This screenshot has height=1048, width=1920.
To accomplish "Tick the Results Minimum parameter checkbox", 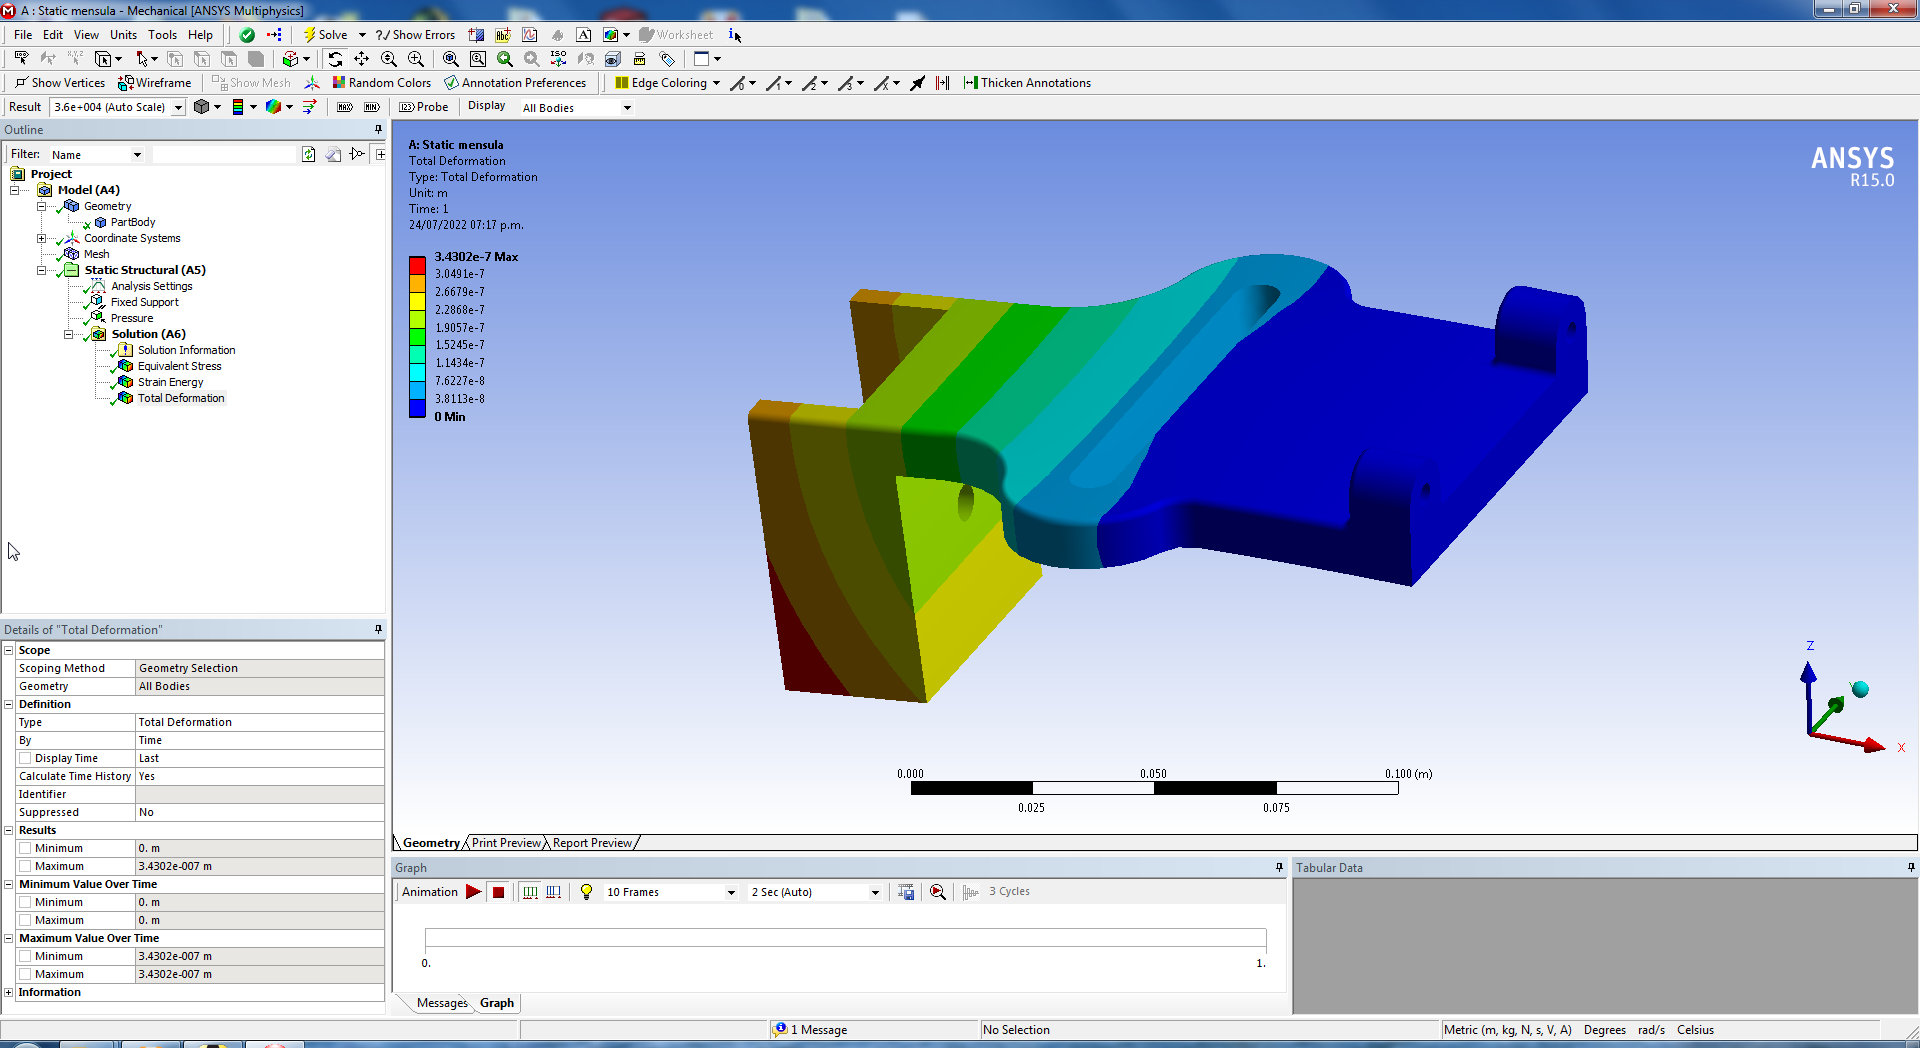I will pyautogui.click(x=25, y=848).
